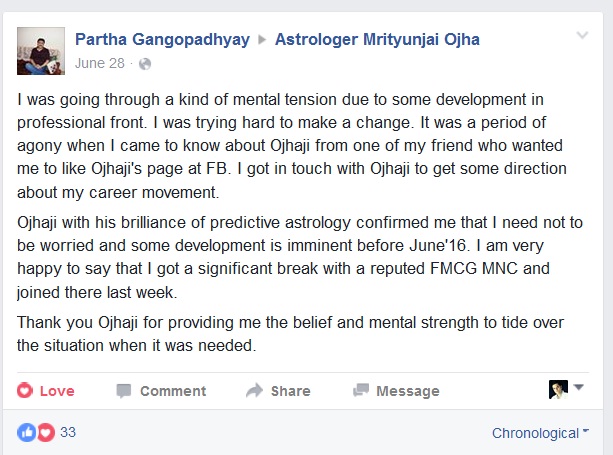Expand the post-as identity selector arrow

click(x=579, y=387)
